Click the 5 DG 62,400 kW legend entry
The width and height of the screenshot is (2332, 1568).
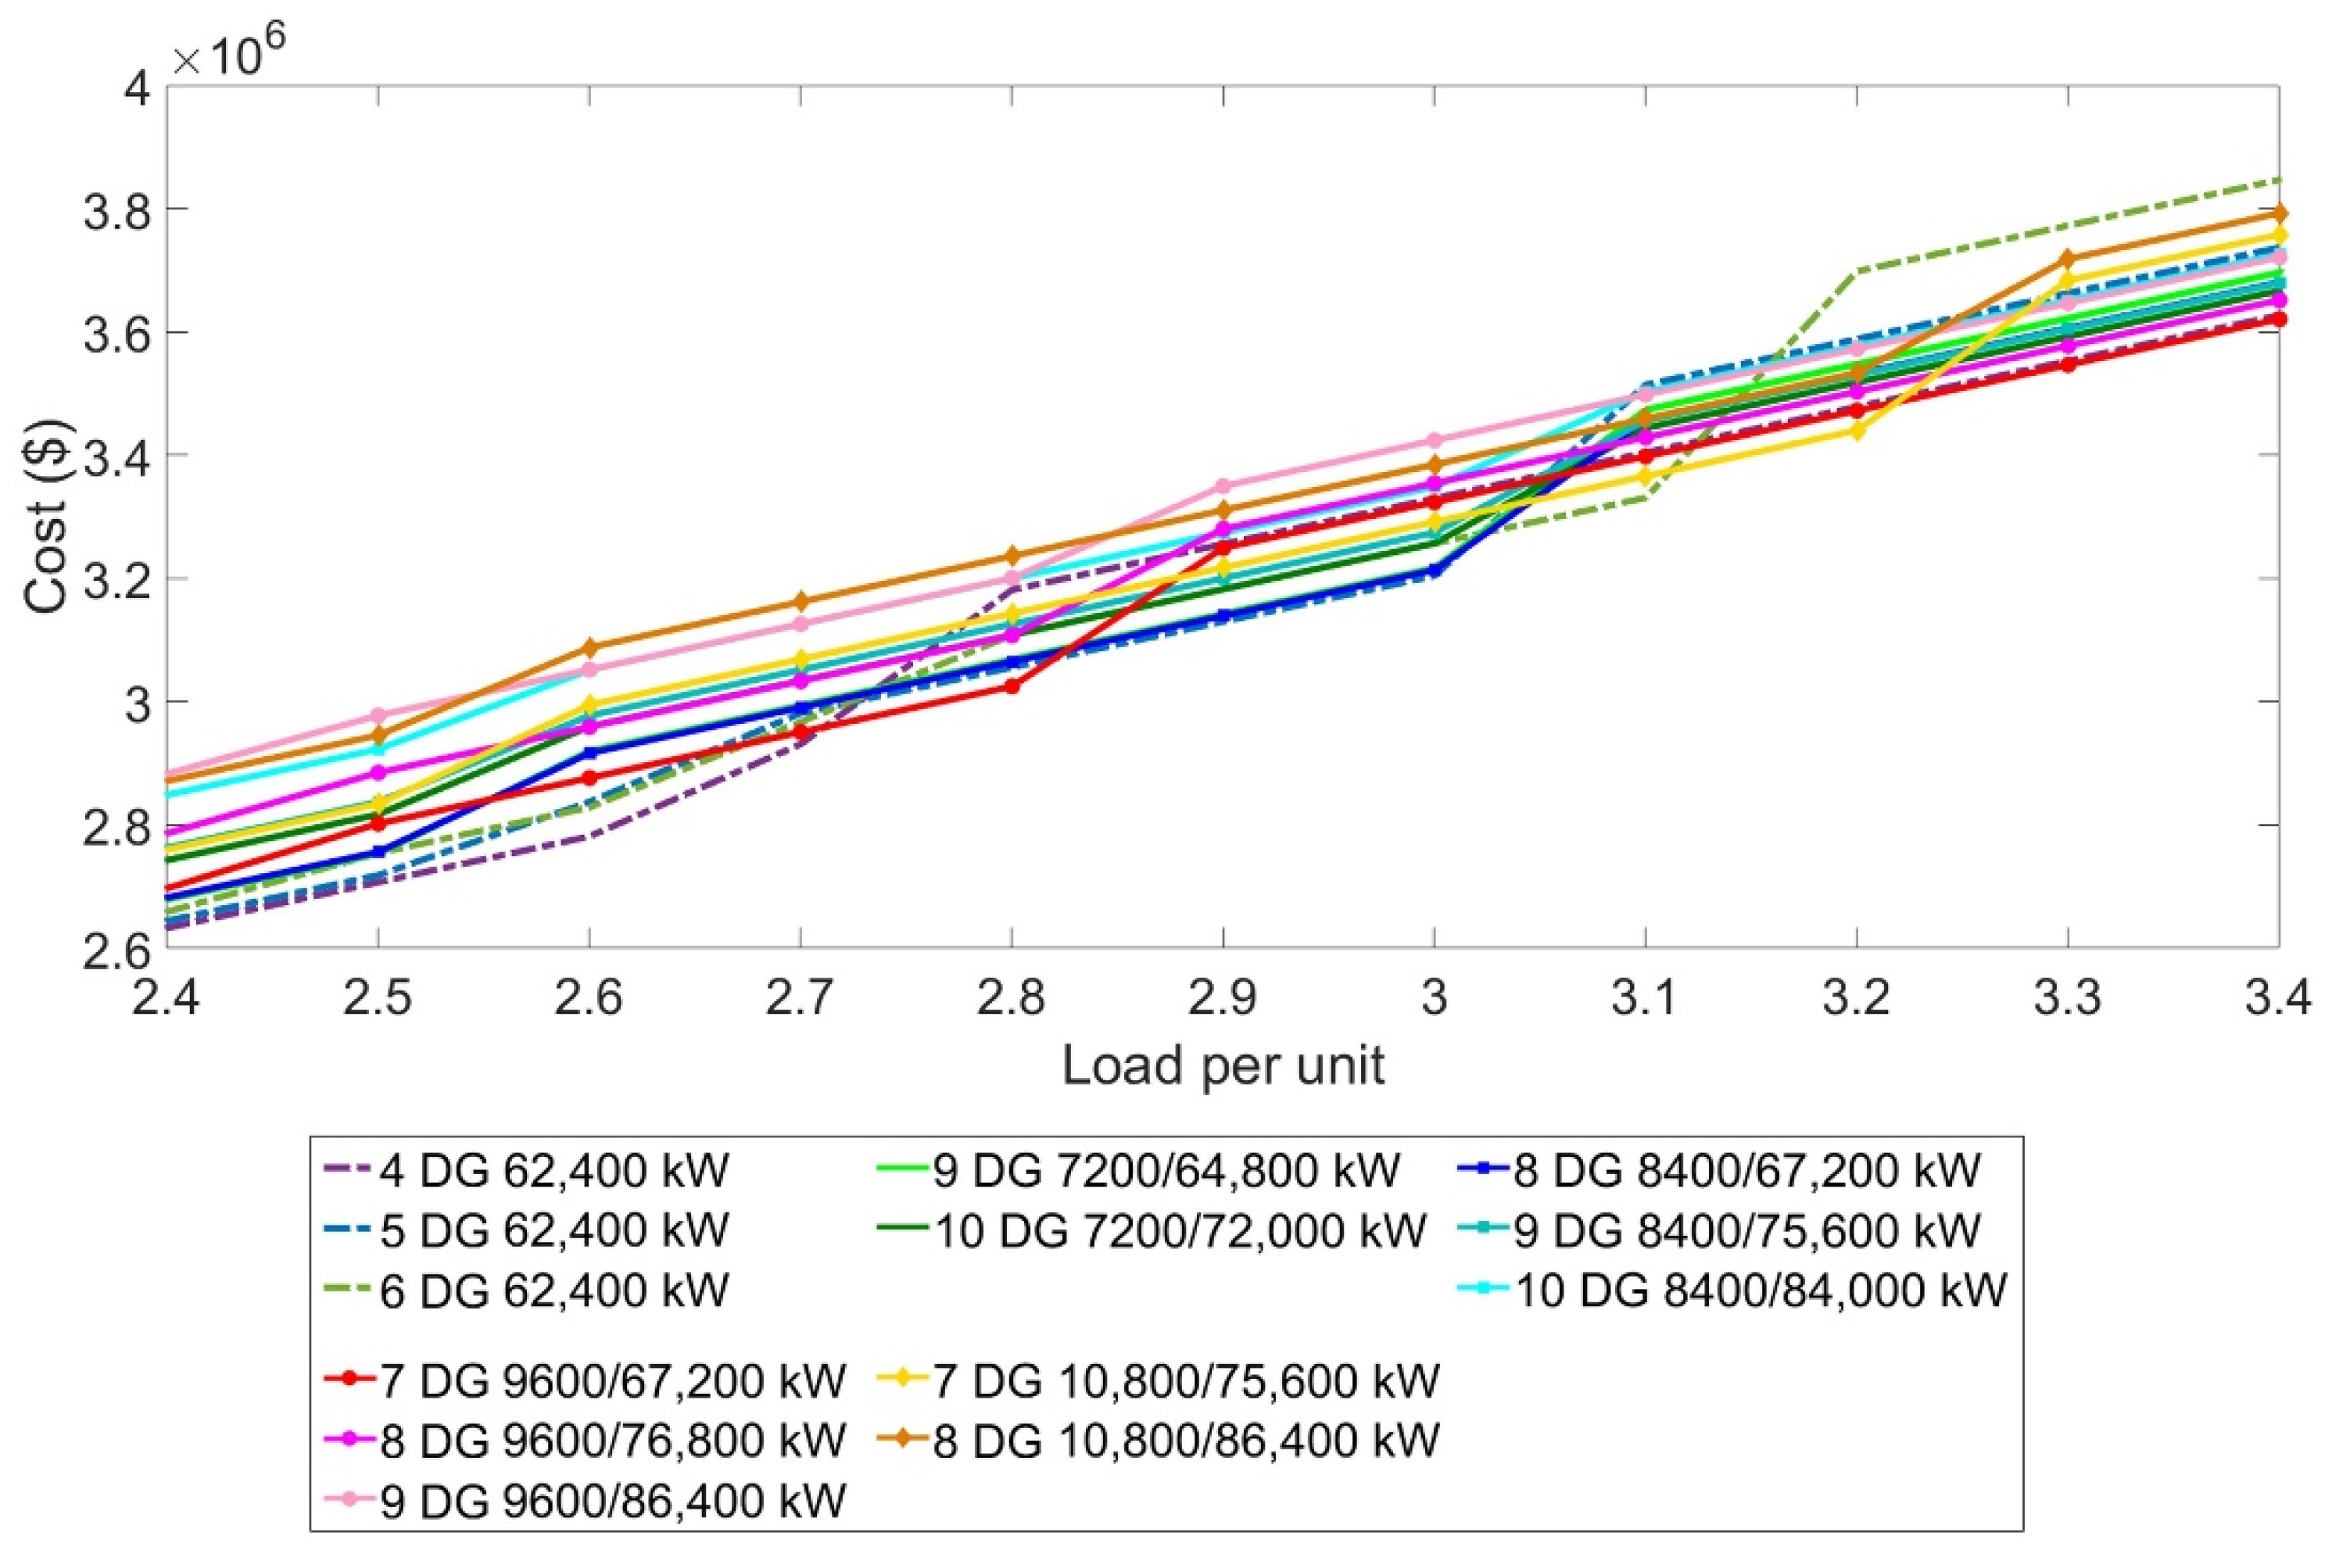click(553, 1230)
